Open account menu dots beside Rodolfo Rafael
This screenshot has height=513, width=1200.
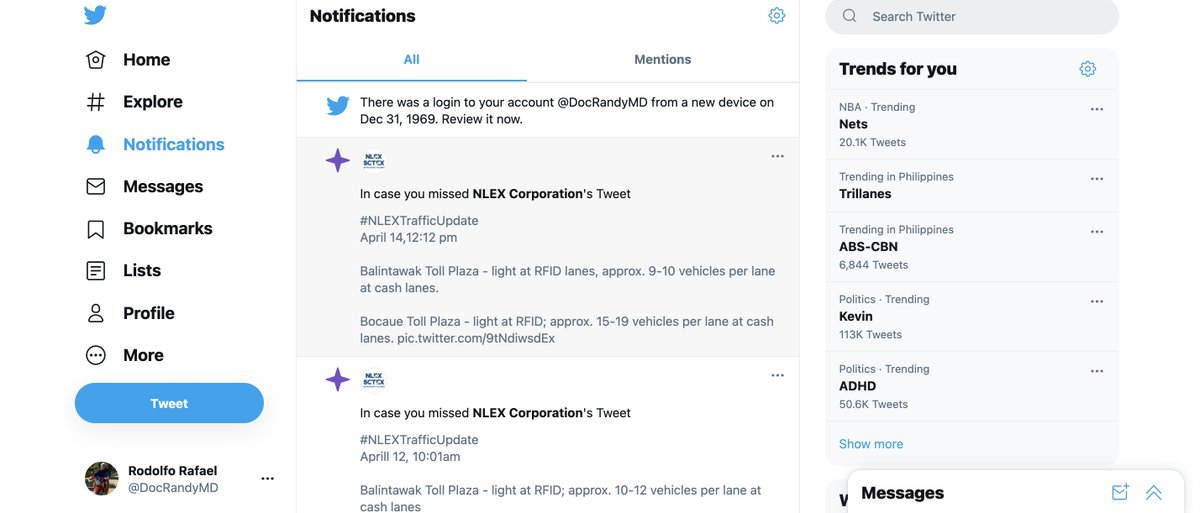coord(268,479)
